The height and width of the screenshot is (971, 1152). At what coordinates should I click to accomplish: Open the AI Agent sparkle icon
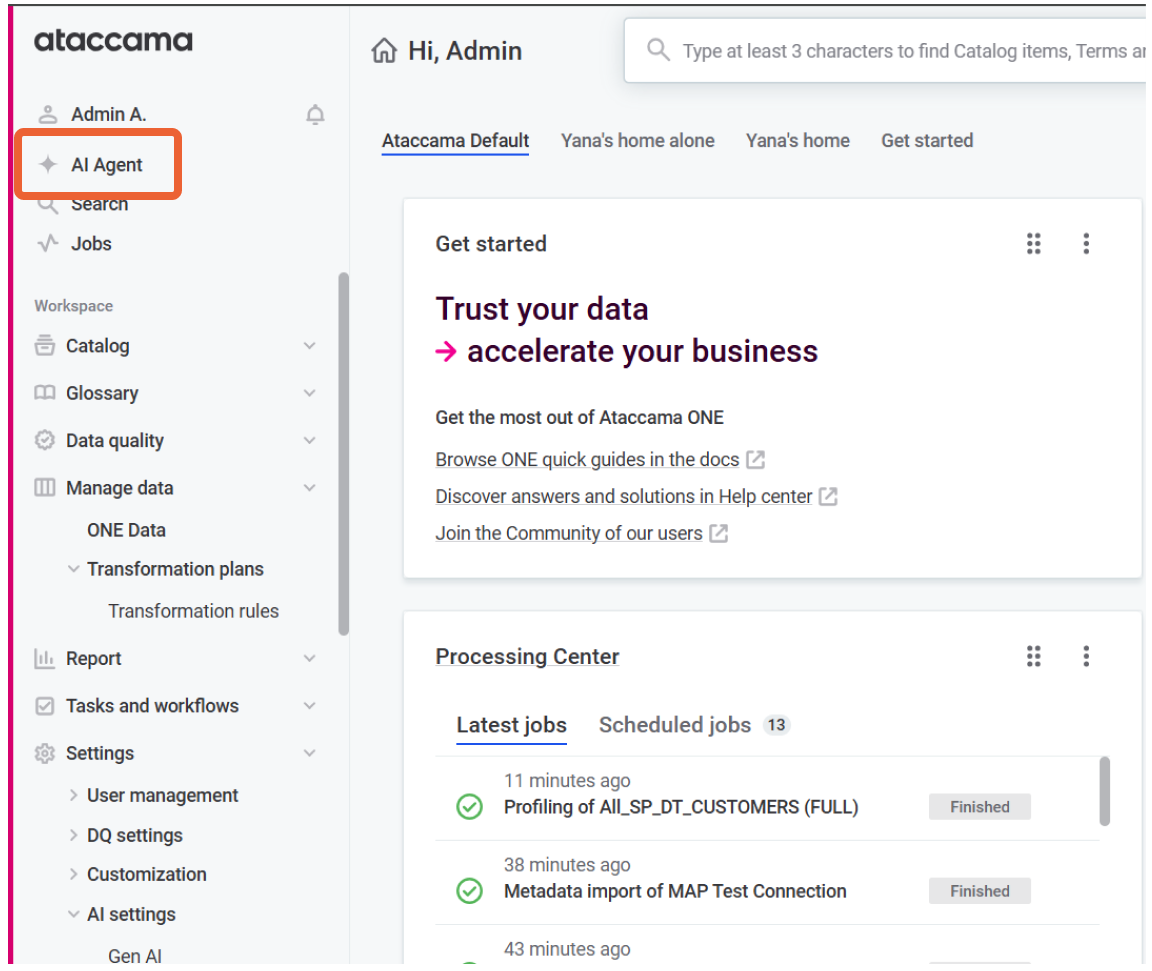(47, 165)
